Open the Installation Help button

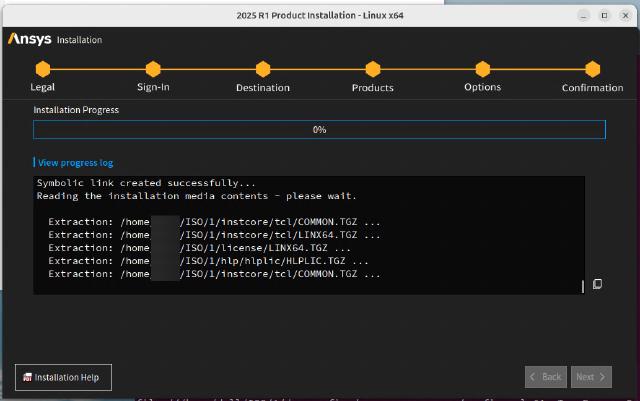(63, 377)
